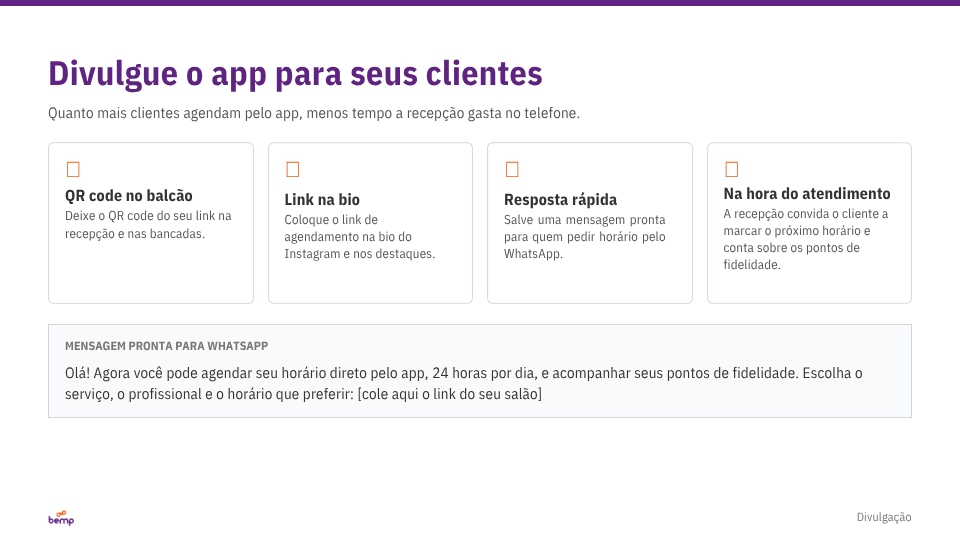Click the bemp logo in the footer
This screenshot has height=540, width=960.
(61, 518)
